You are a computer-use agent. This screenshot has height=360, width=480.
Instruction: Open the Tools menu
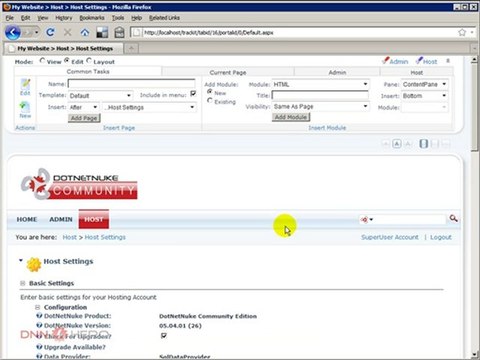tap(118, 18)
